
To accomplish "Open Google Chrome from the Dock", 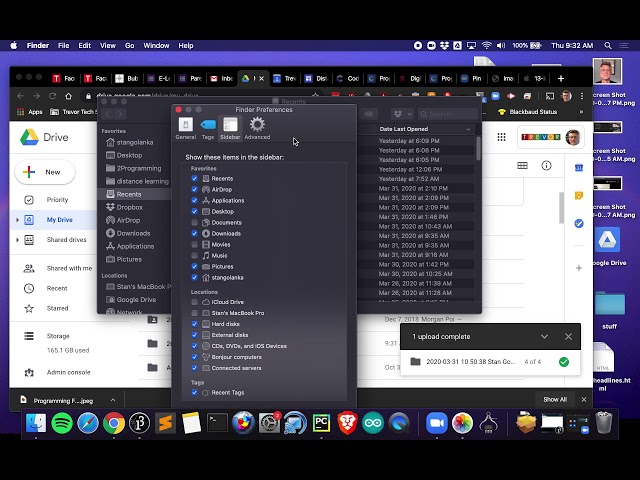I will pyautogui.click(x=114, y=423).
